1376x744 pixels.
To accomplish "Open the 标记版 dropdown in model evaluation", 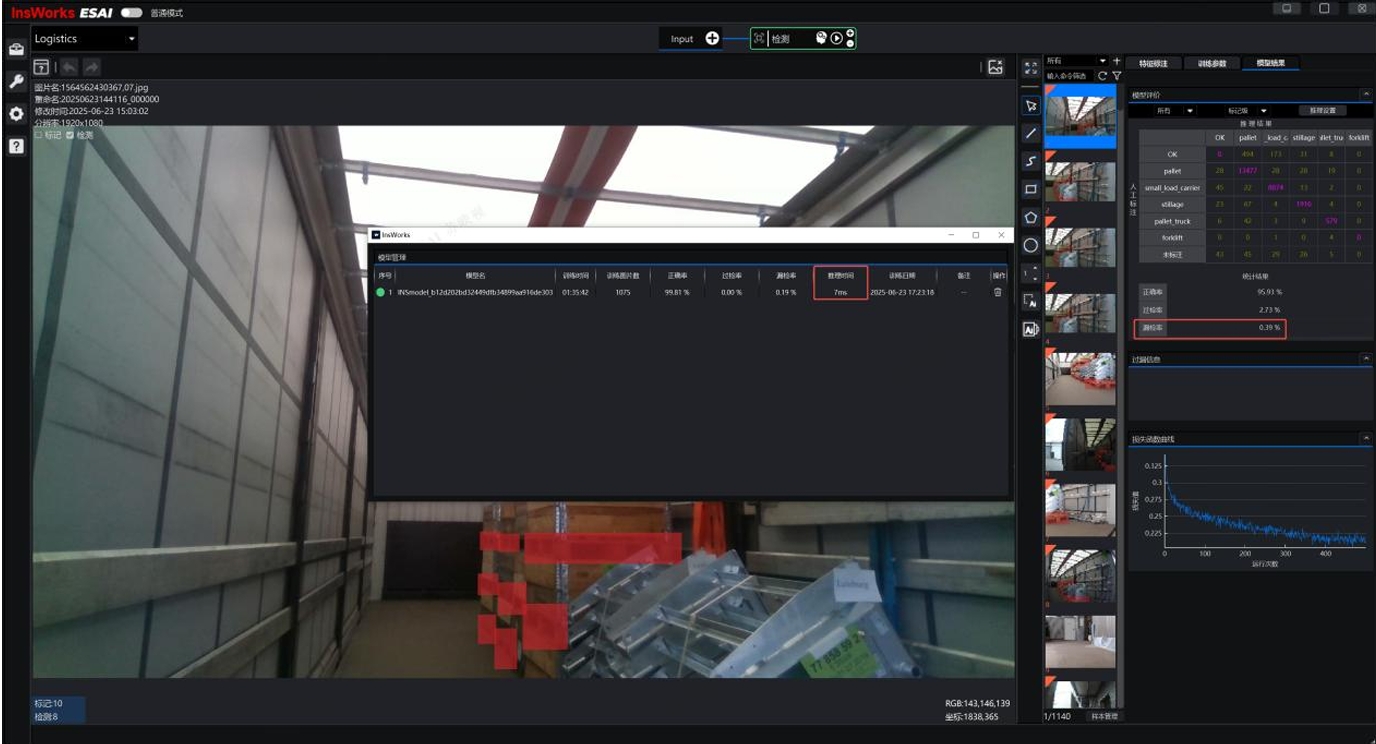I will pos(1247,111).
